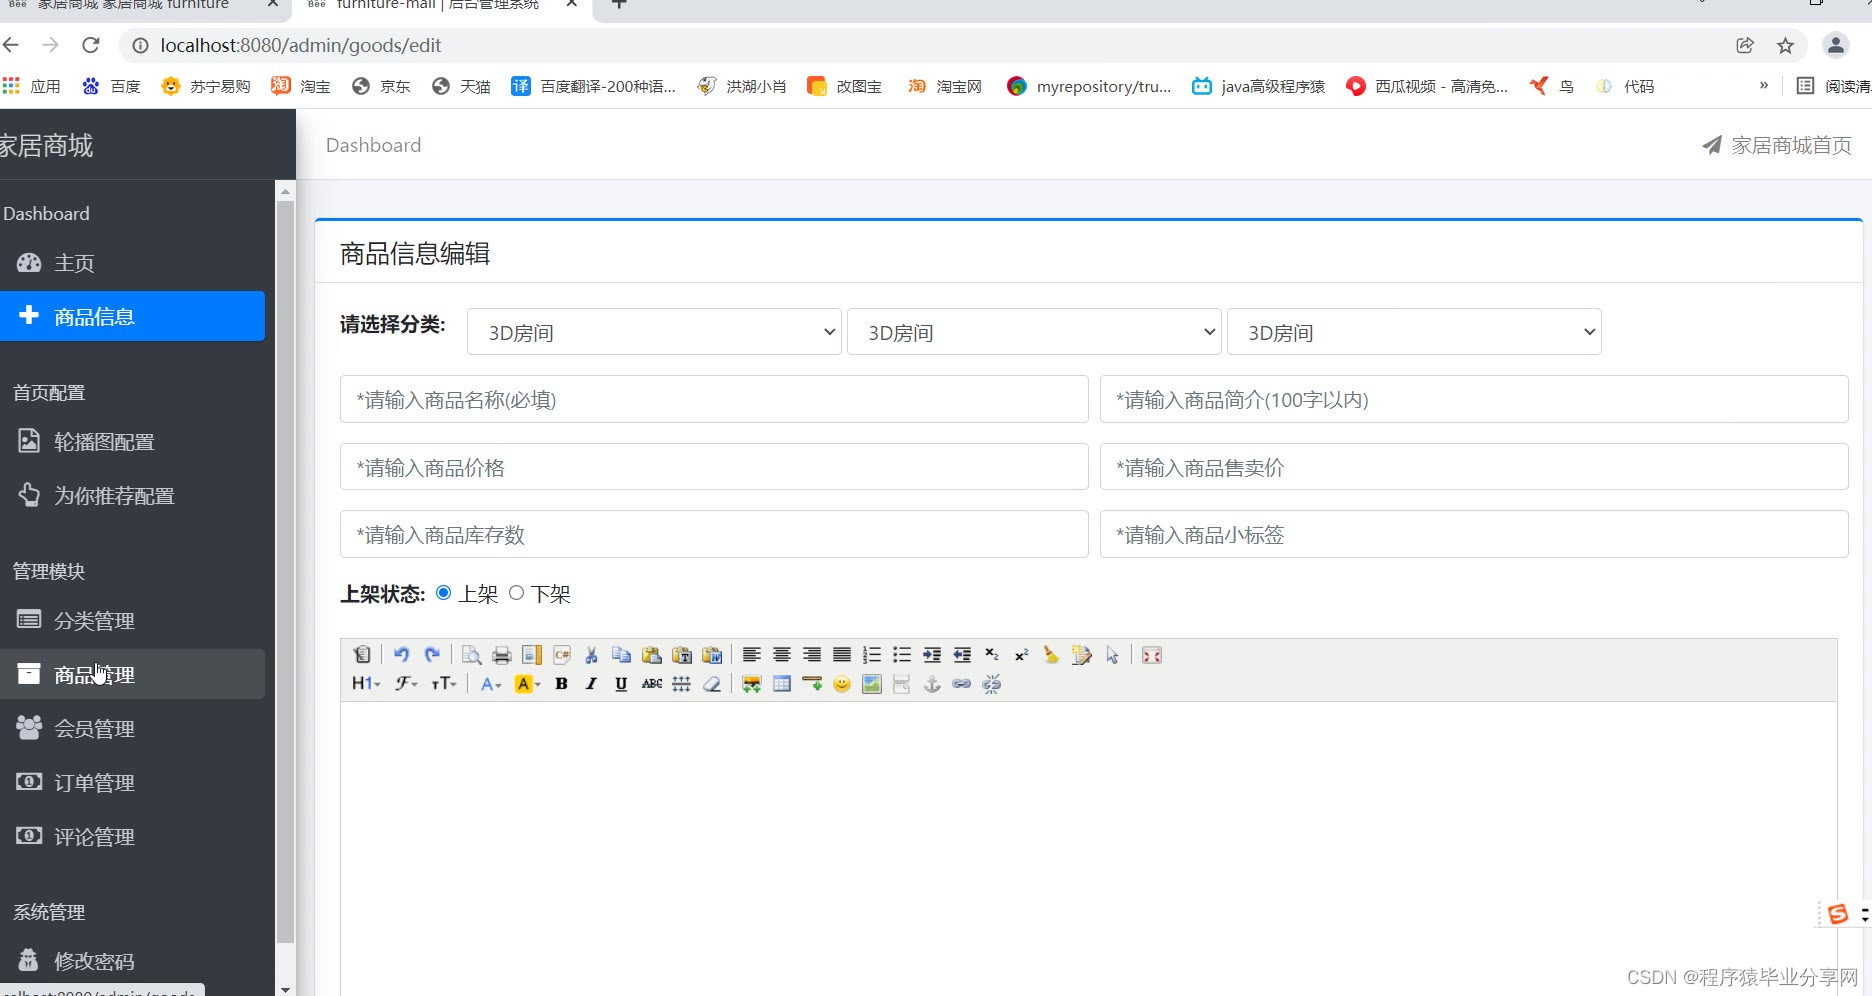Open 轮播图配置 in the sidebar
Image resolution: width=1872 pixels, height=996 pixels.
point(132,442)
